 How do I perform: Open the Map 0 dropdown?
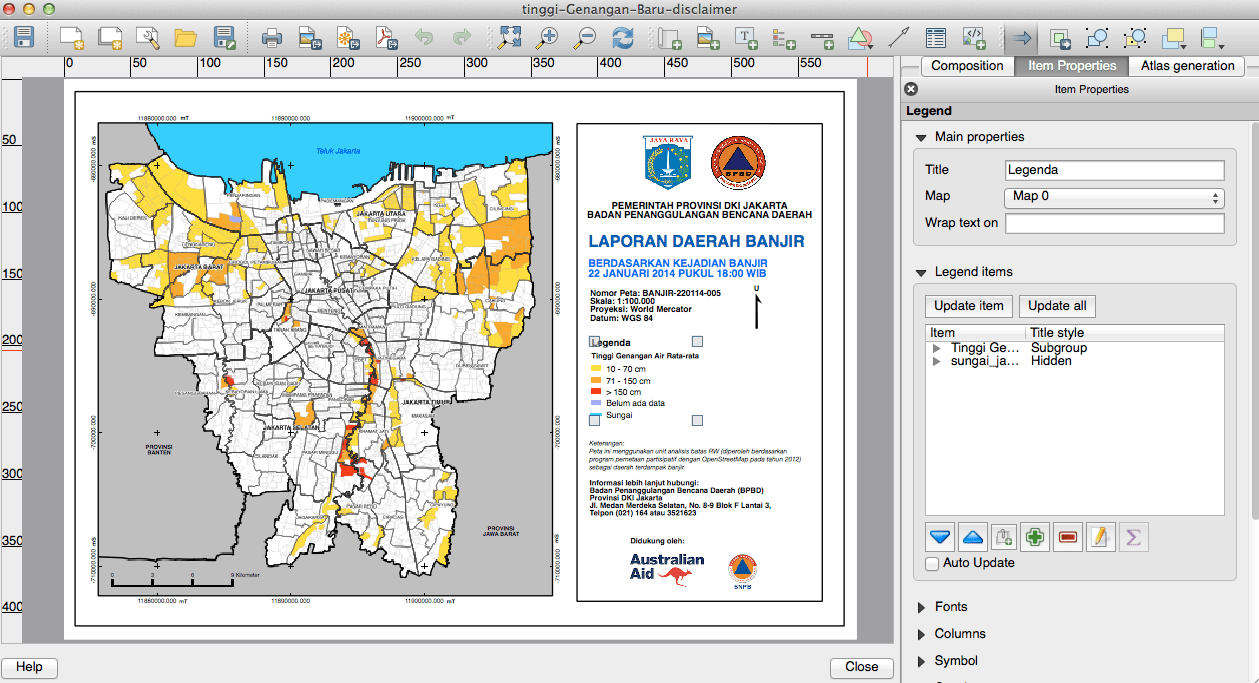click(x=1114, y=196)
